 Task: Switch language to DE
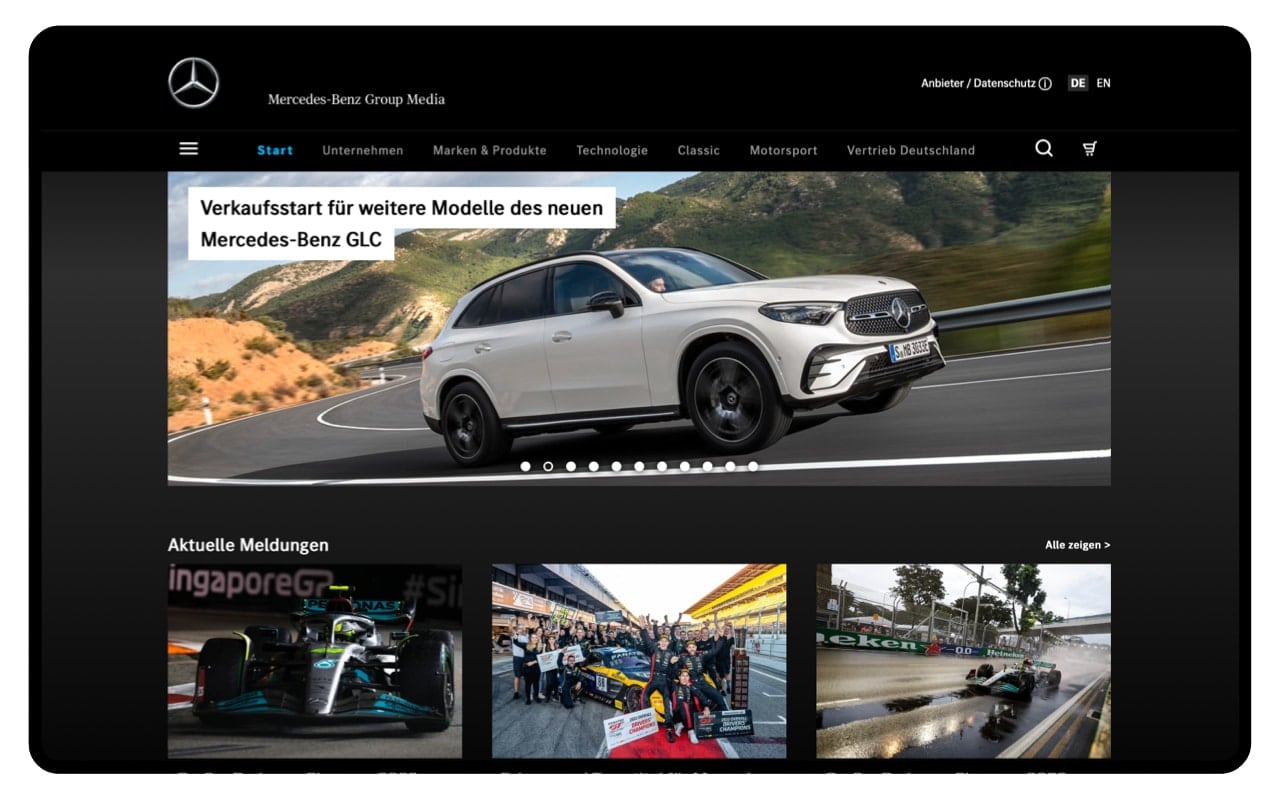(1077, 83)
